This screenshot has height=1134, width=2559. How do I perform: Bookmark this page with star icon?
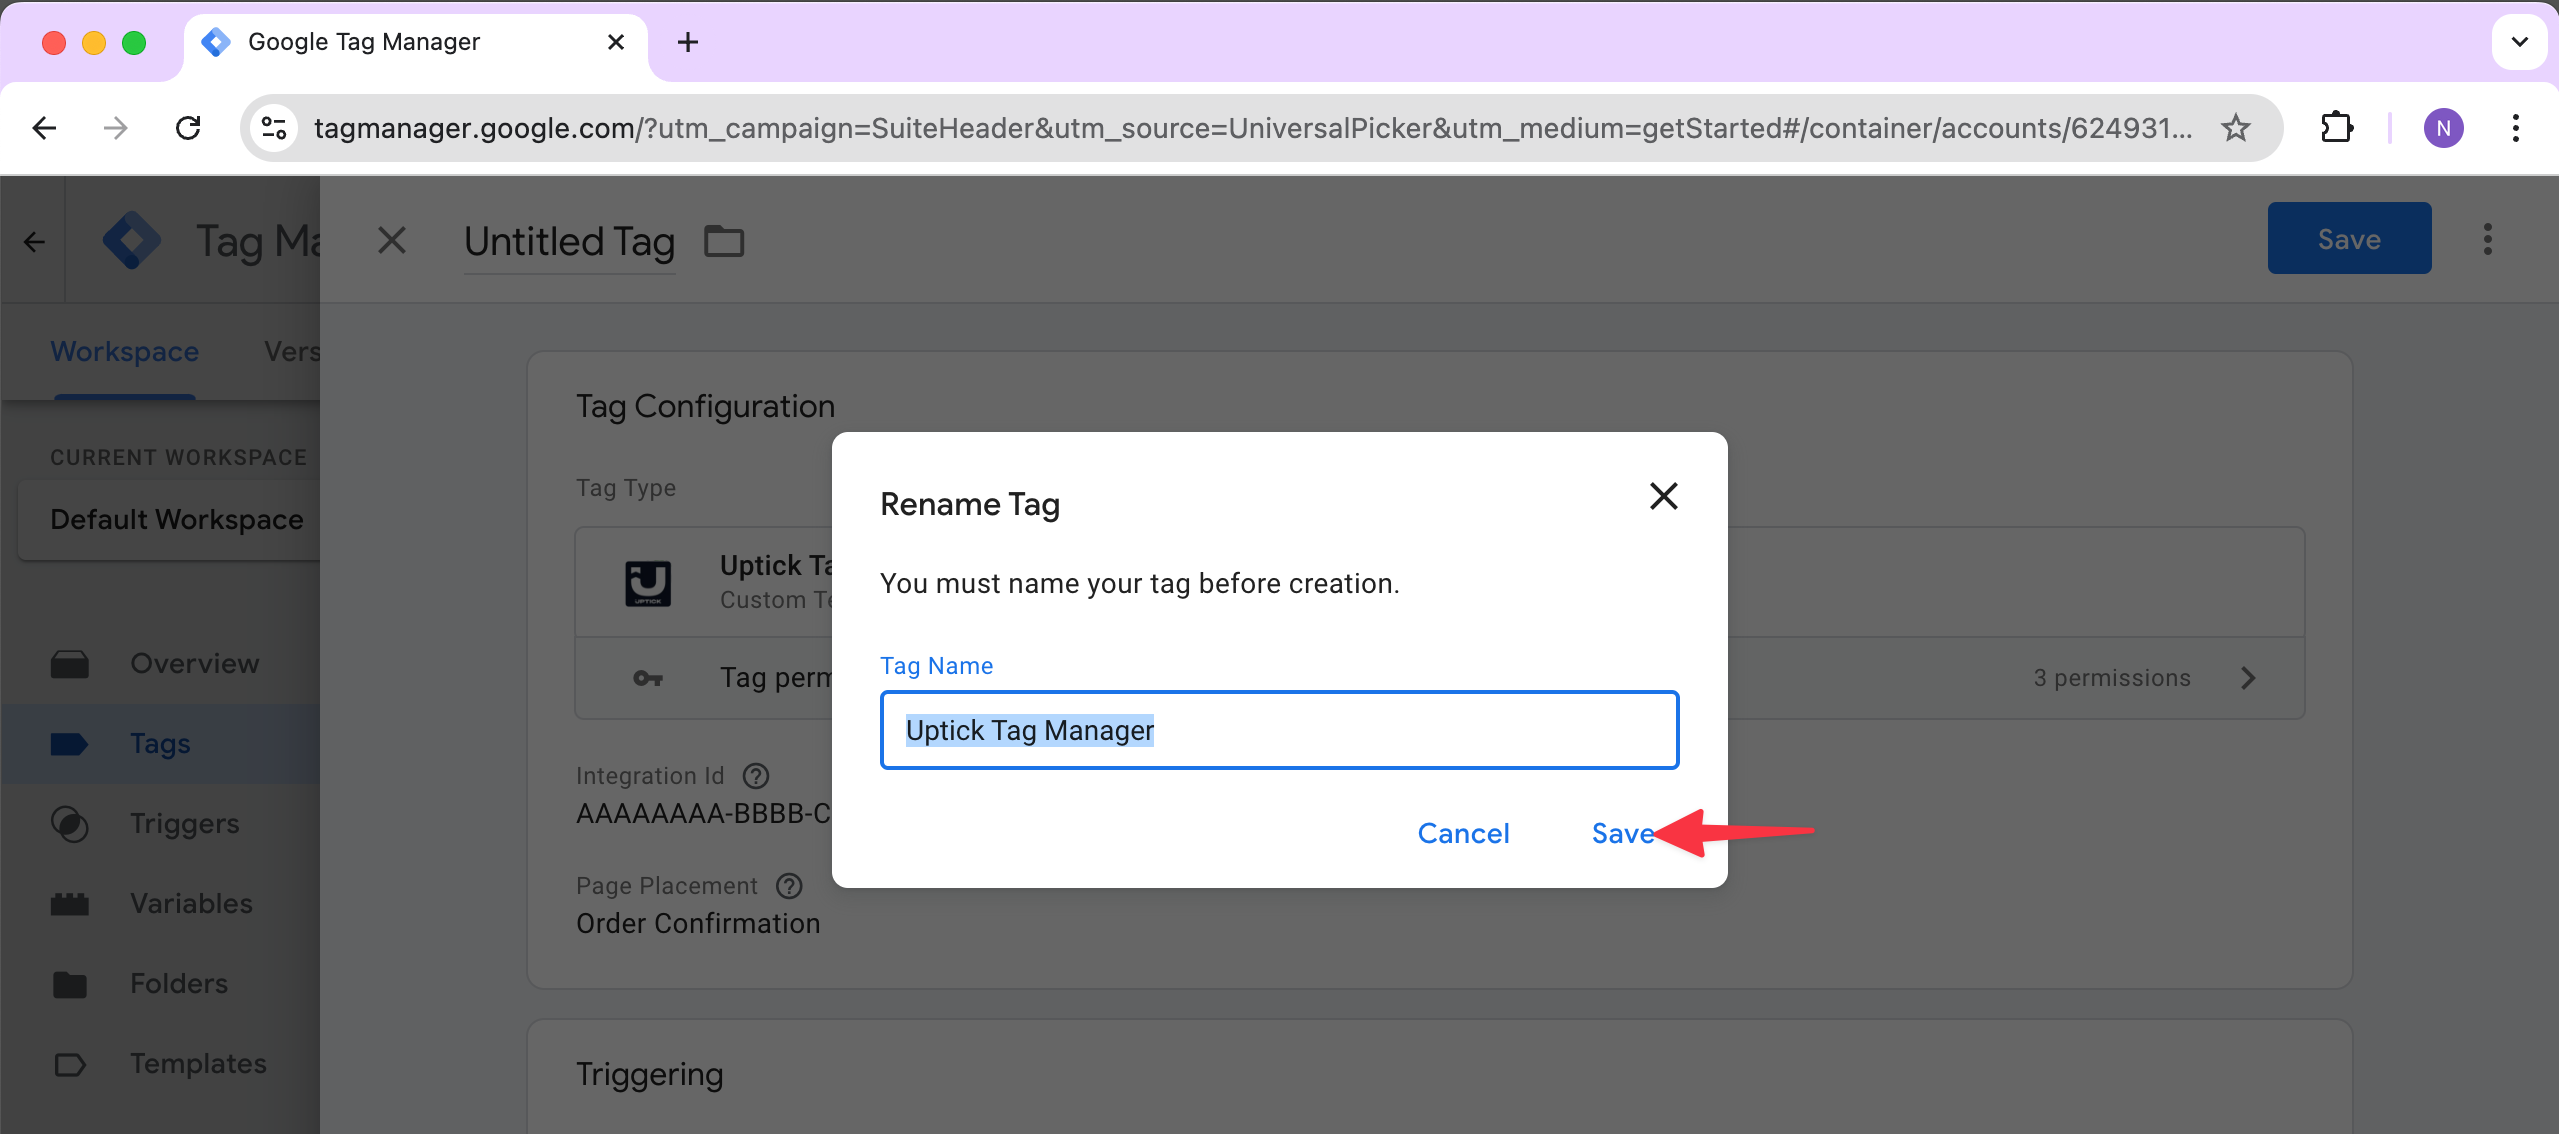[x=2235, y=128]
